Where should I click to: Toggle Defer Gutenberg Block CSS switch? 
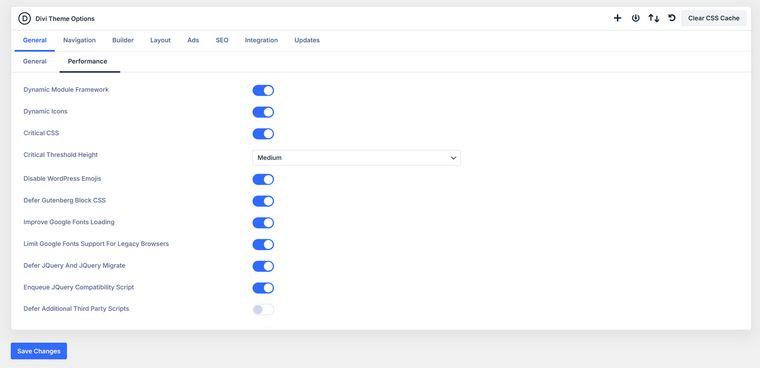tap(263, 201)
